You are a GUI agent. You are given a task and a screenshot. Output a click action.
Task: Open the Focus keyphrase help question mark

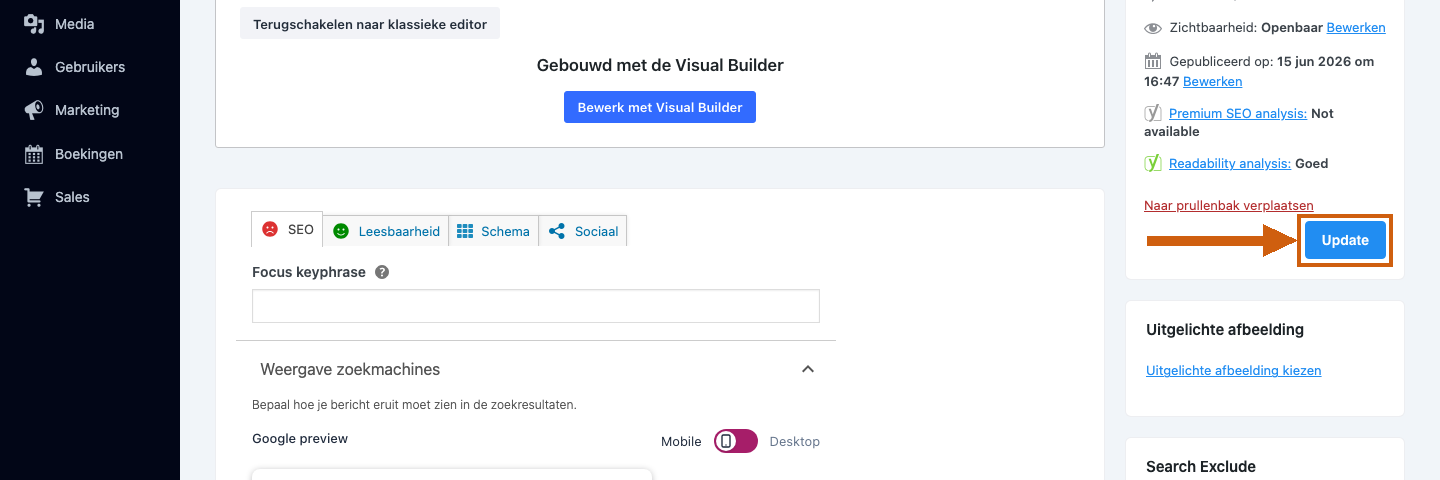tap(382, 272)
